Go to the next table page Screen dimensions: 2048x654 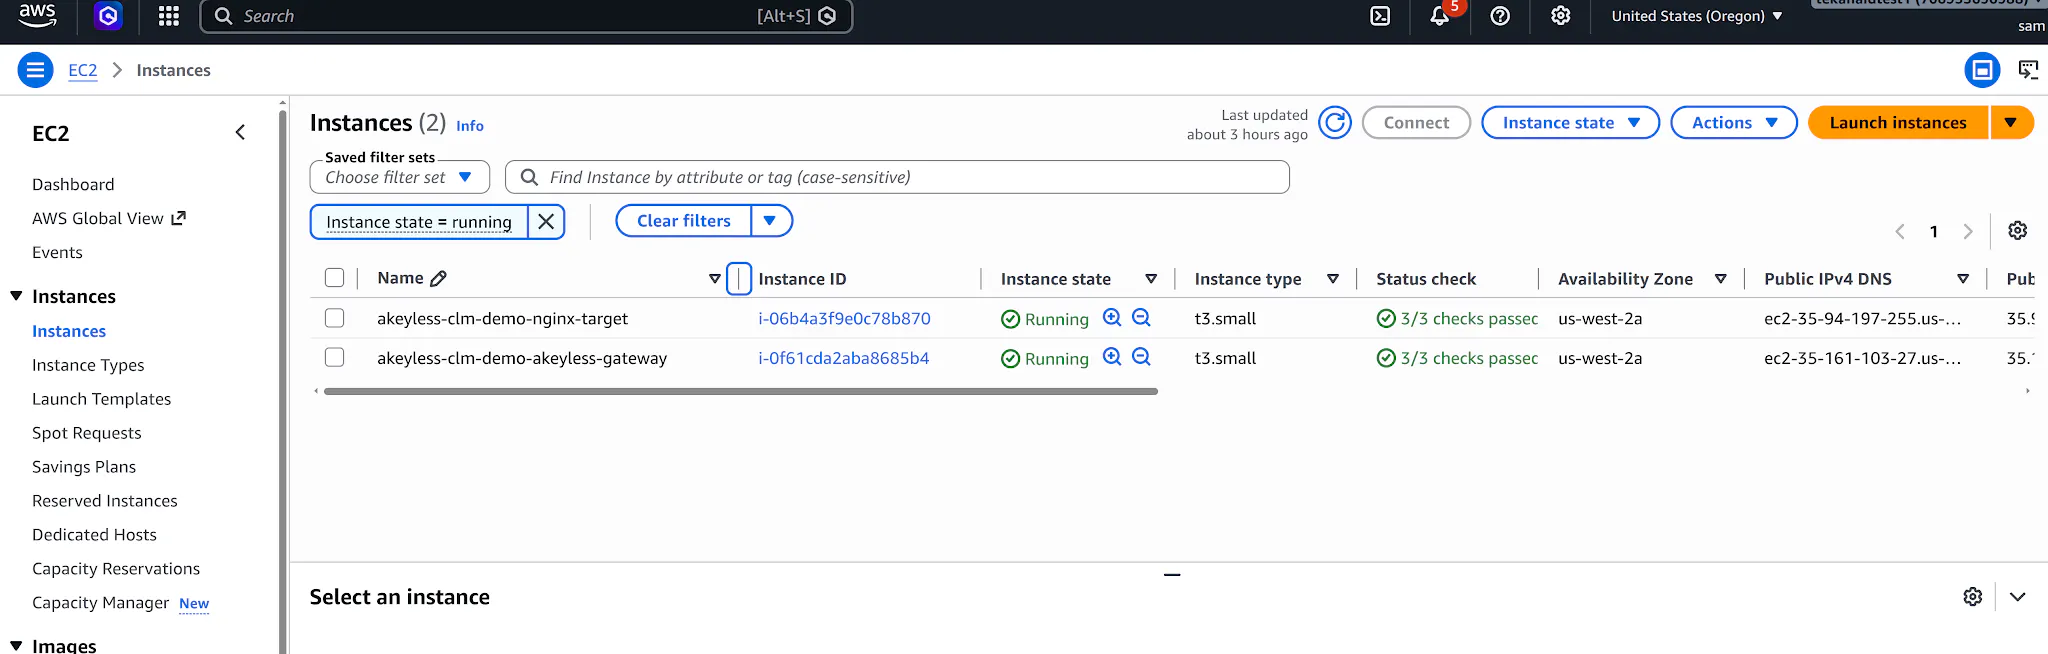coord(1968,232)
